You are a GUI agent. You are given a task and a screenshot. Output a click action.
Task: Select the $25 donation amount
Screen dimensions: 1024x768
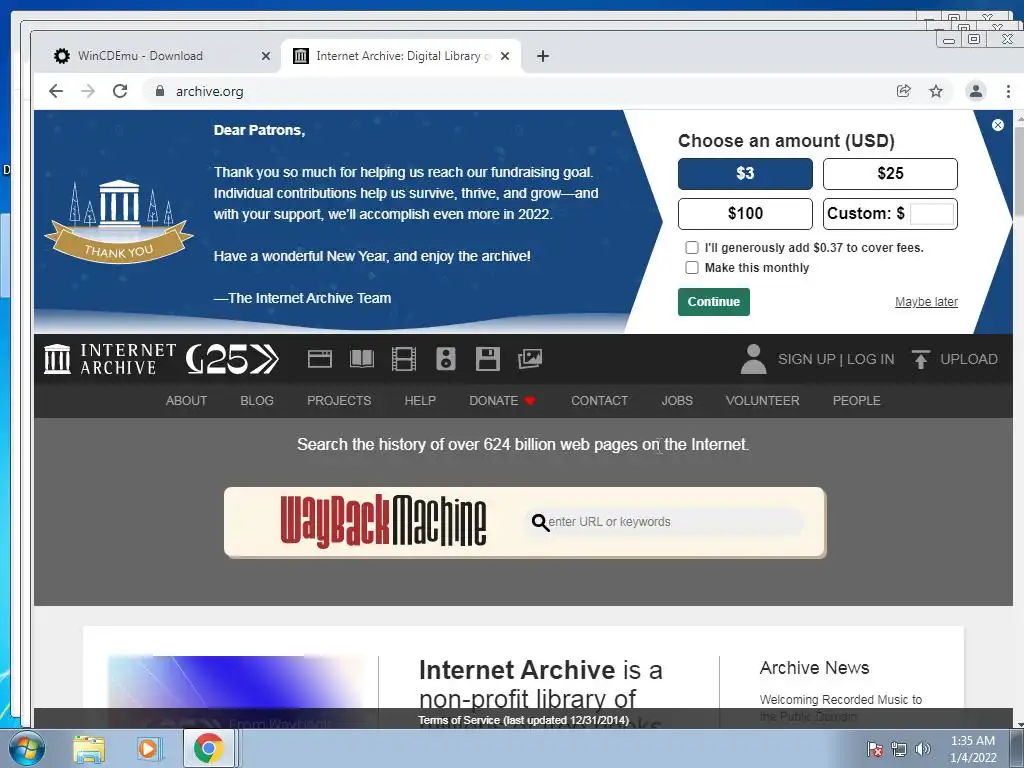pyautogui.click(x=890, y=174)
